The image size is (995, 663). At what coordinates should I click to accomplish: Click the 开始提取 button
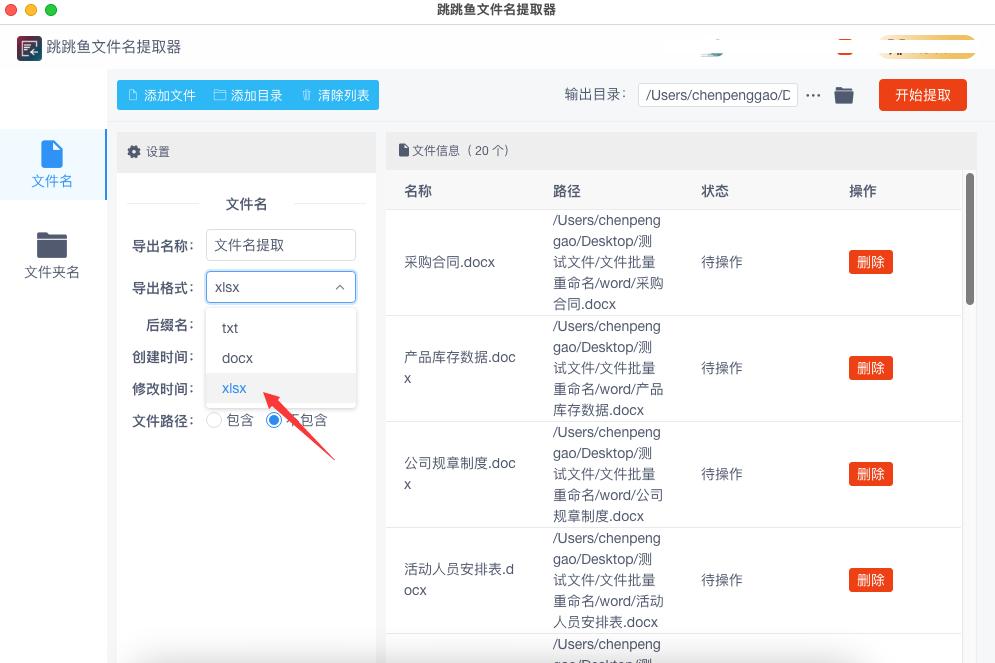pos(921,95)
